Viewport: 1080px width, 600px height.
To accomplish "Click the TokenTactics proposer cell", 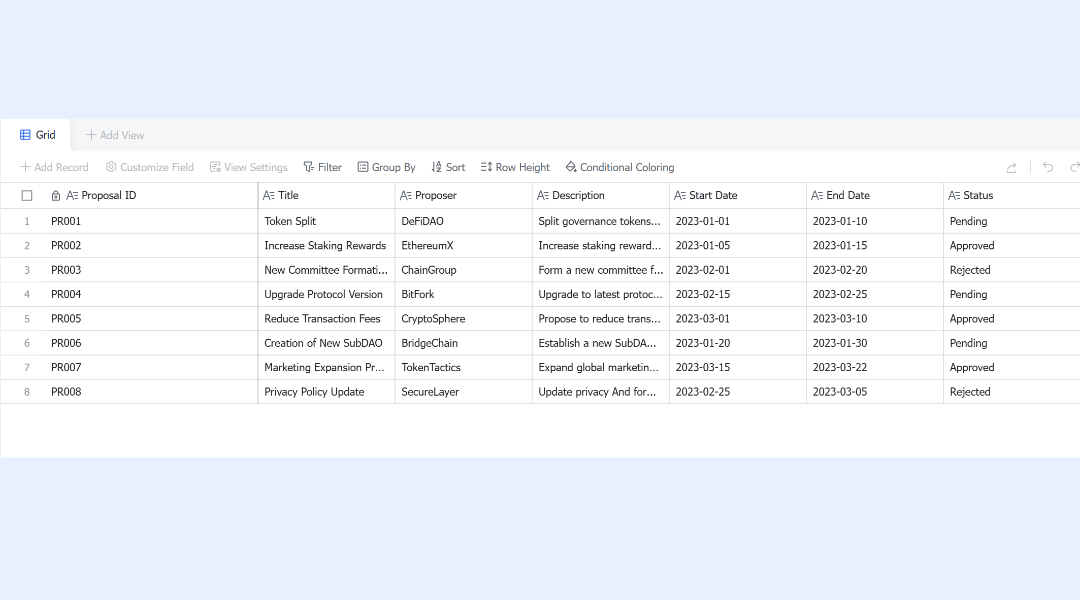I will 464,367.
